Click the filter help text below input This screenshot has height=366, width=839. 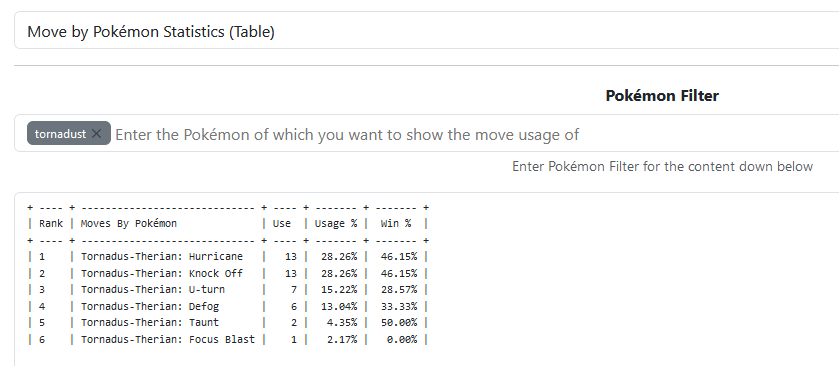pos(662,166)
